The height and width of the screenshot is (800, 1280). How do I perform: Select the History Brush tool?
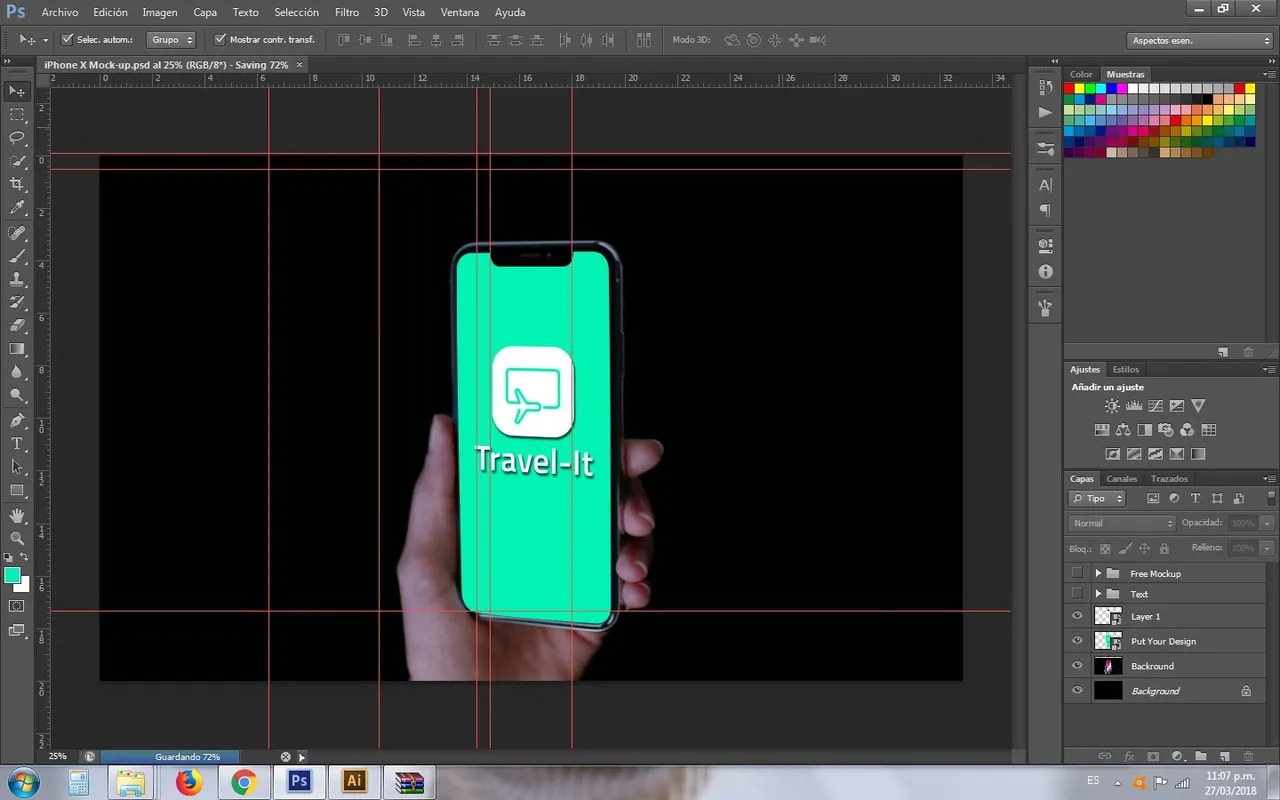tap(17, 302)
